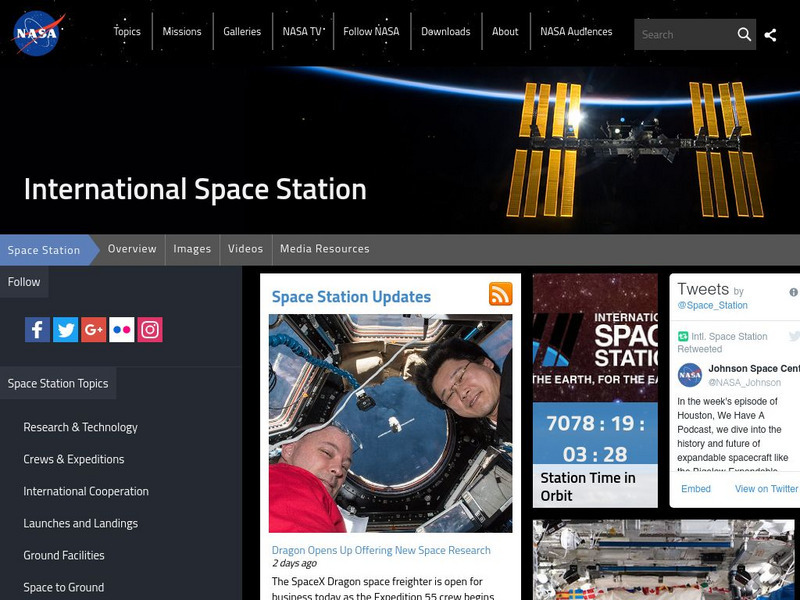The image size is (800, 600).
Task: Open the Flickr follow icon
Action: coord(121,330)
